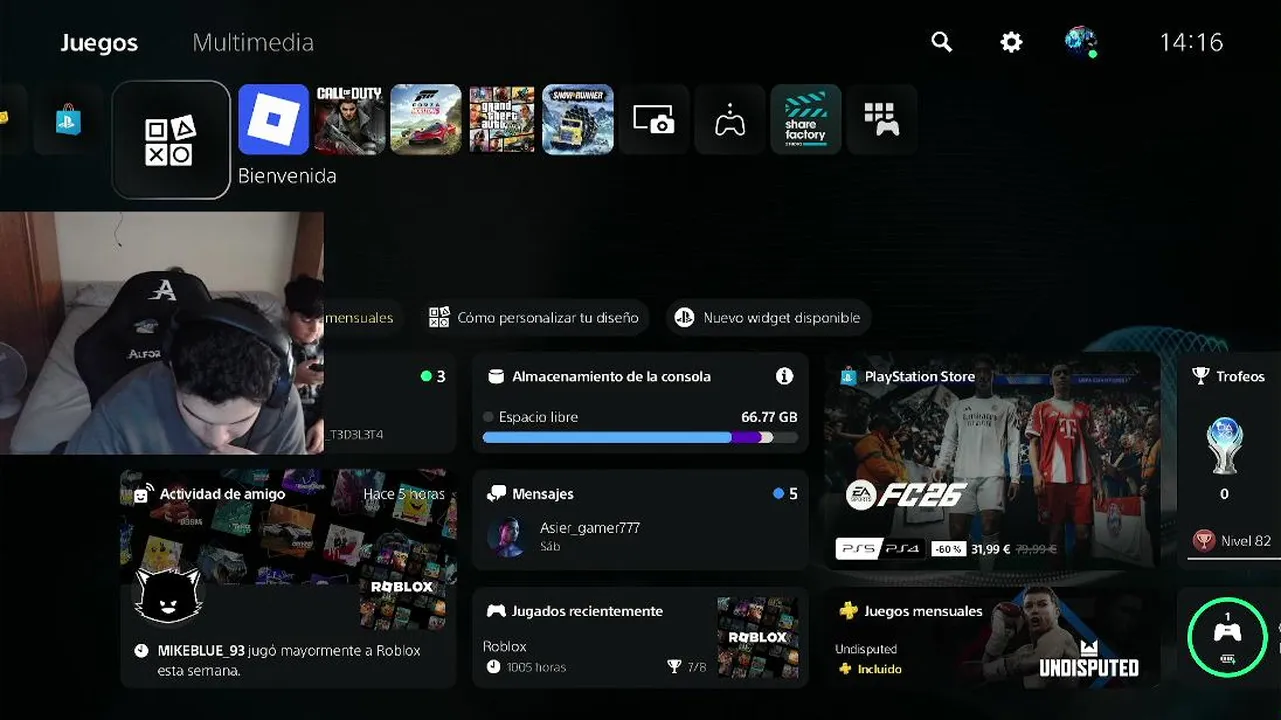Image resolution: width=1281 pixels, height=720 pixels.
Task: Open MIKEBLUE_93 black cat avatar
Action: 169,595
